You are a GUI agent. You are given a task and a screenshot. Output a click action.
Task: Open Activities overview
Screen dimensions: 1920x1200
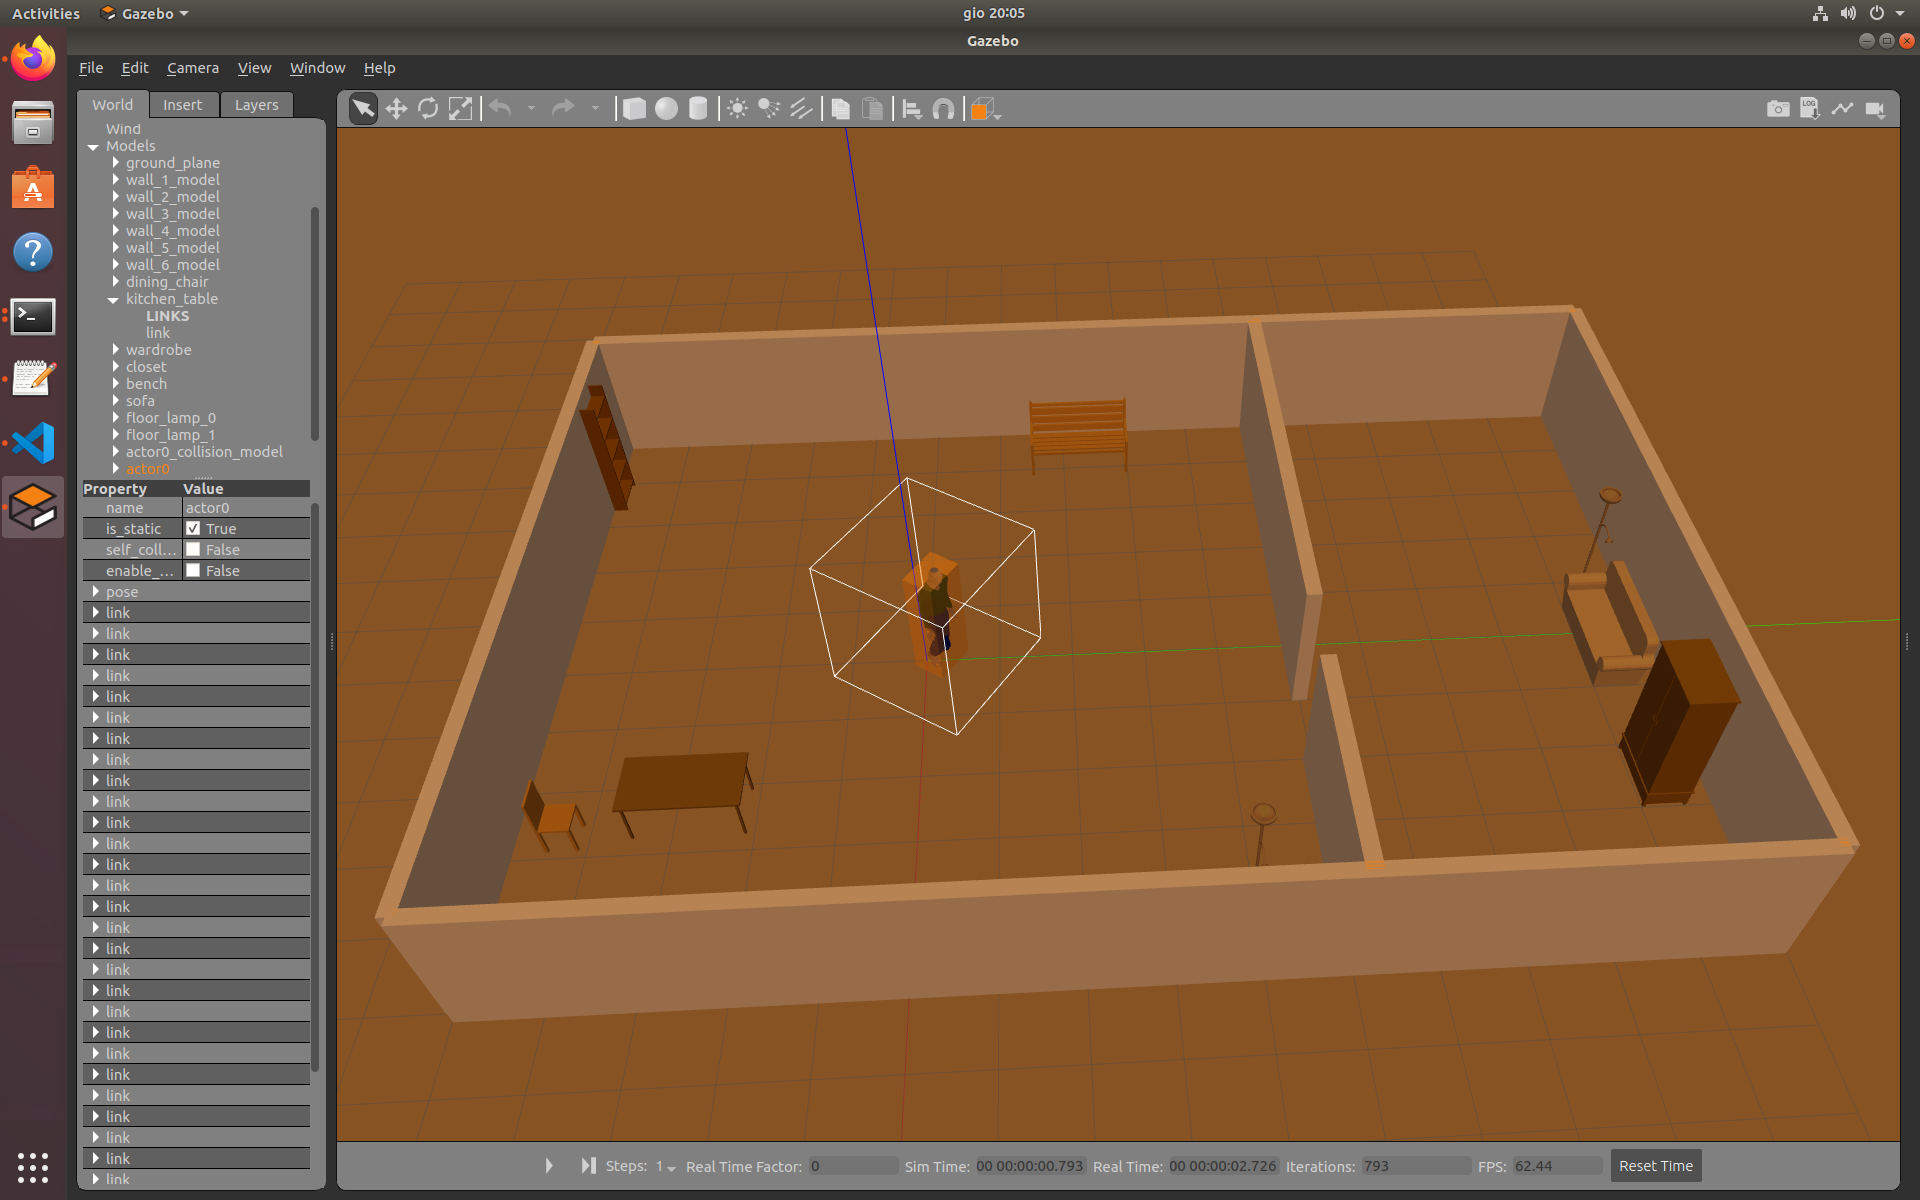pyautogui.click(x=46, y=13)
